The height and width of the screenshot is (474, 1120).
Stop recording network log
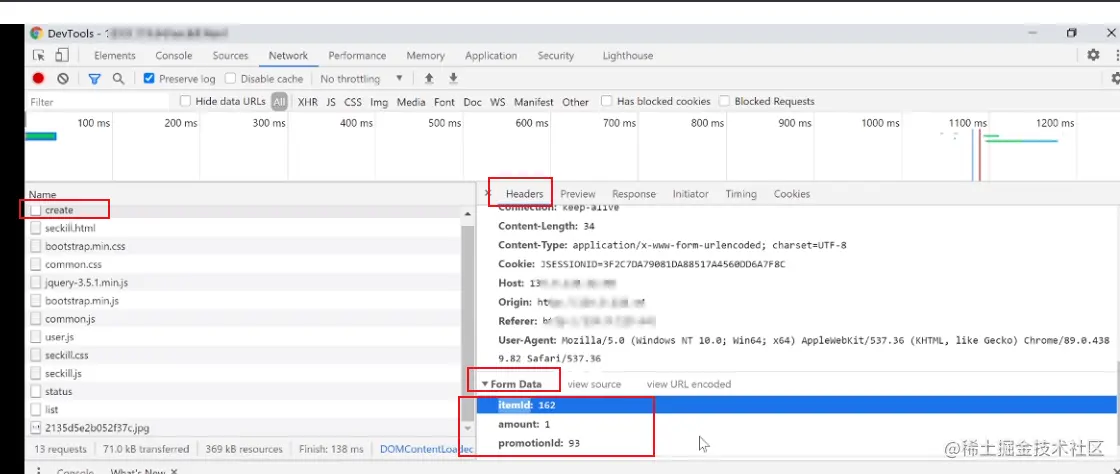pyautogui.click(x=39, y=79)
